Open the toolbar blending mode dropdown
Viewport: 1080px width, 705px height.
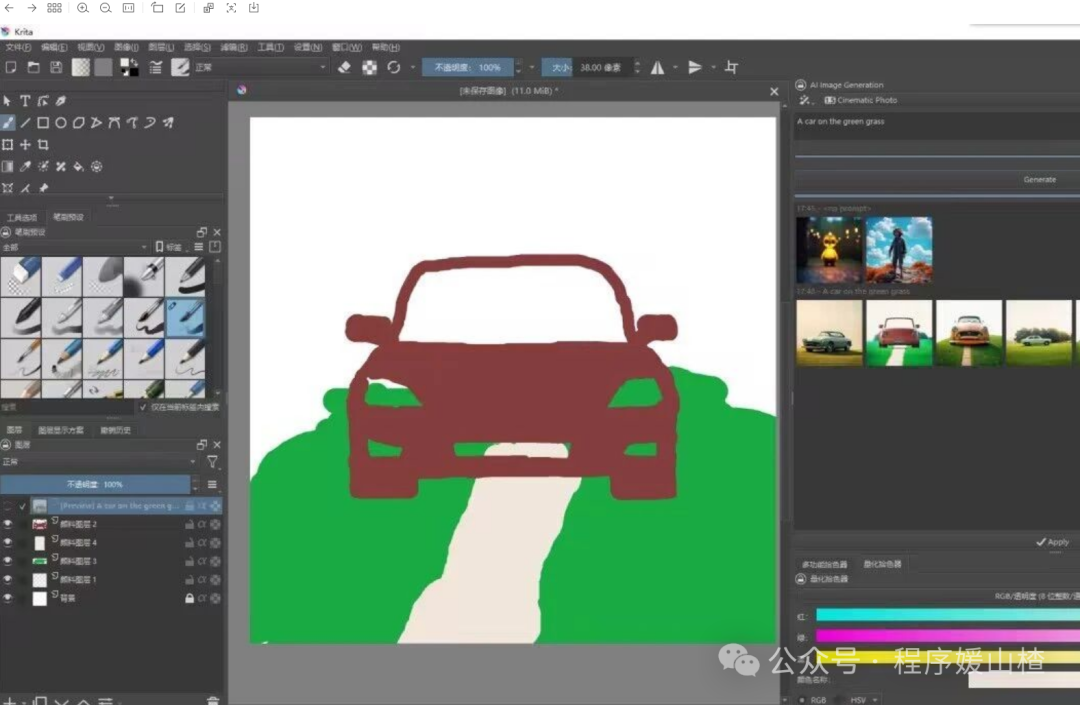click(x=259, y=67)
